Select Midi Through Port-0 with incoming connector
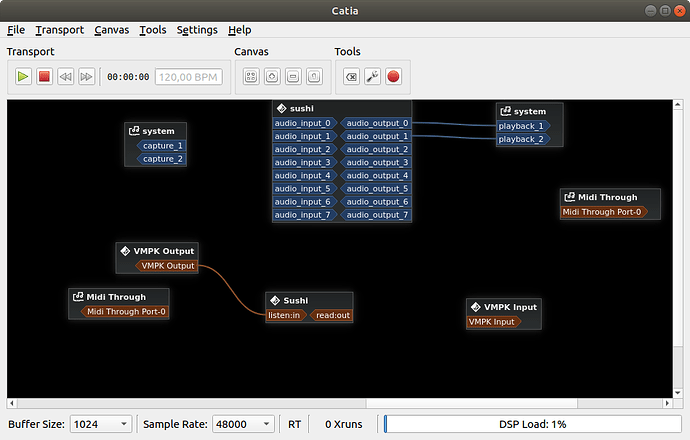690x440 pixels. pos(604,212)
